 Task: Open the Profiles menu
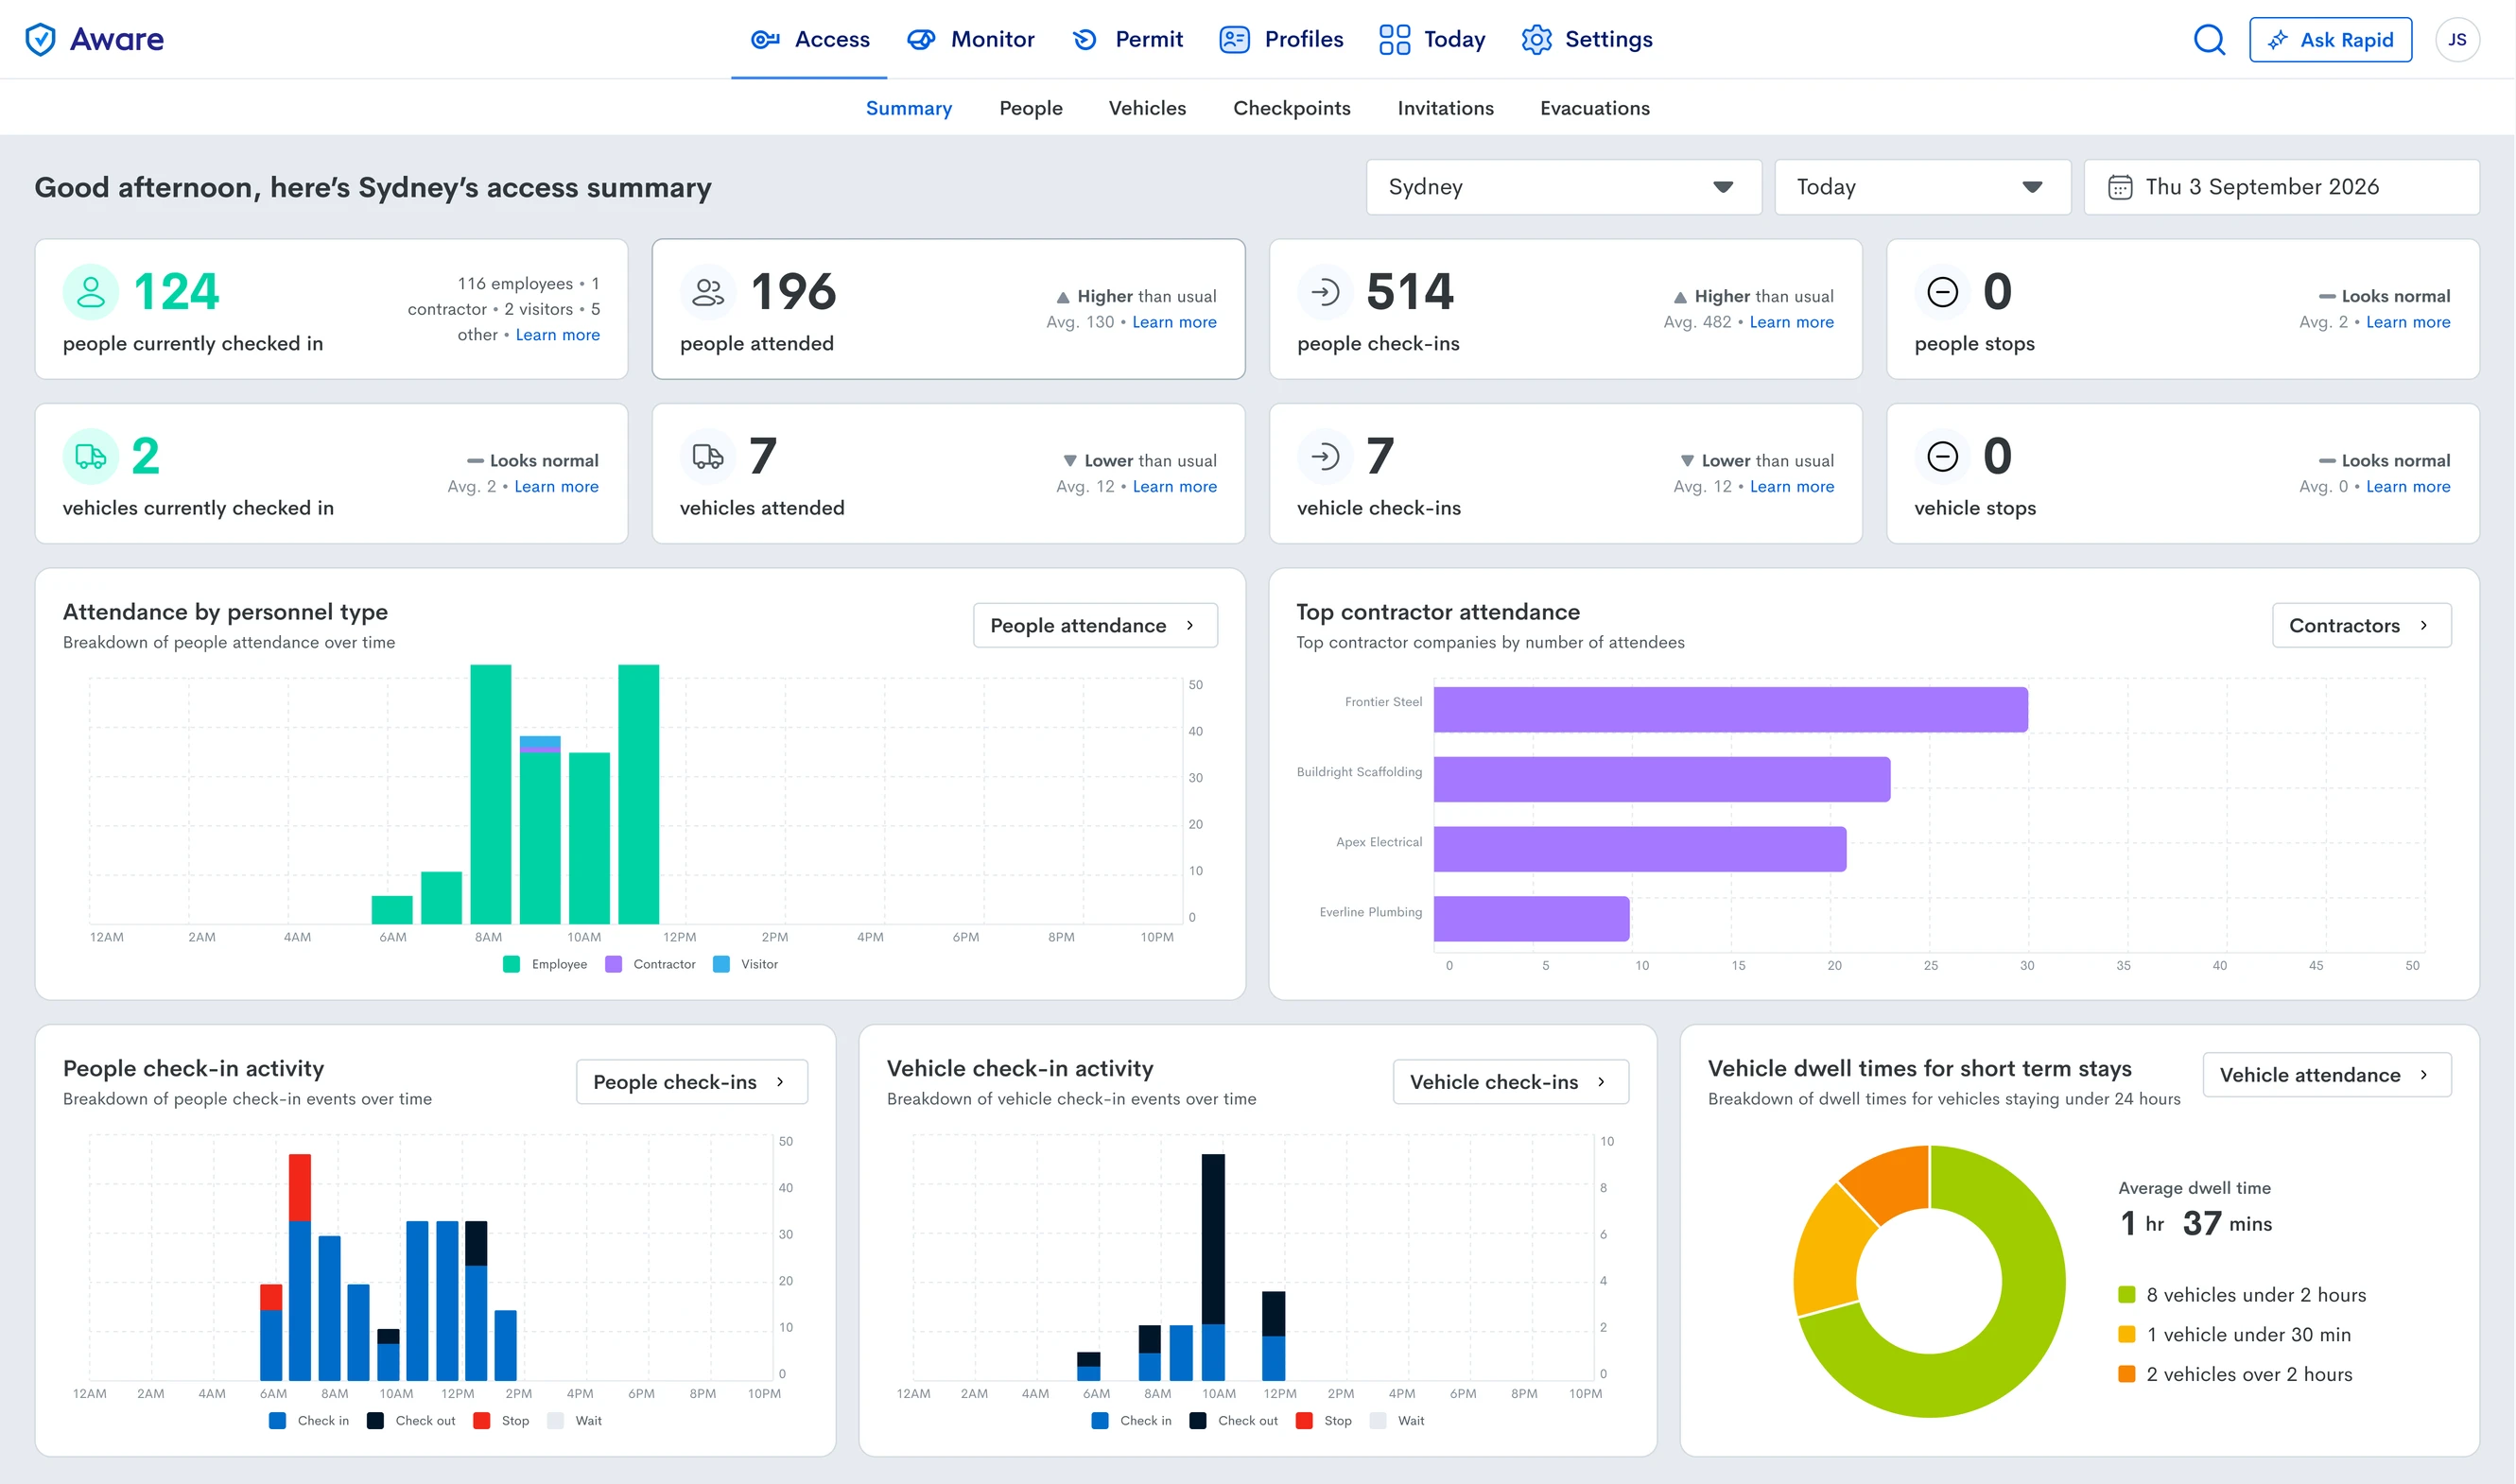(x=1281, y=39)
